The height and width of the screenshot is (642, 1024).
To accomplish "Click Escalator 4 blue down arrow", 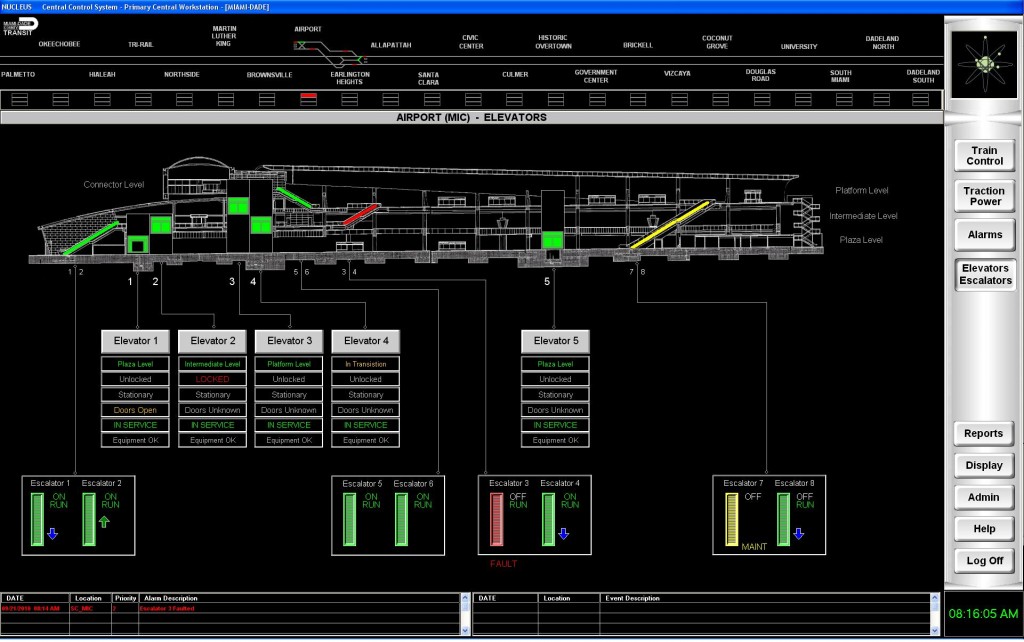I will 563,533.
